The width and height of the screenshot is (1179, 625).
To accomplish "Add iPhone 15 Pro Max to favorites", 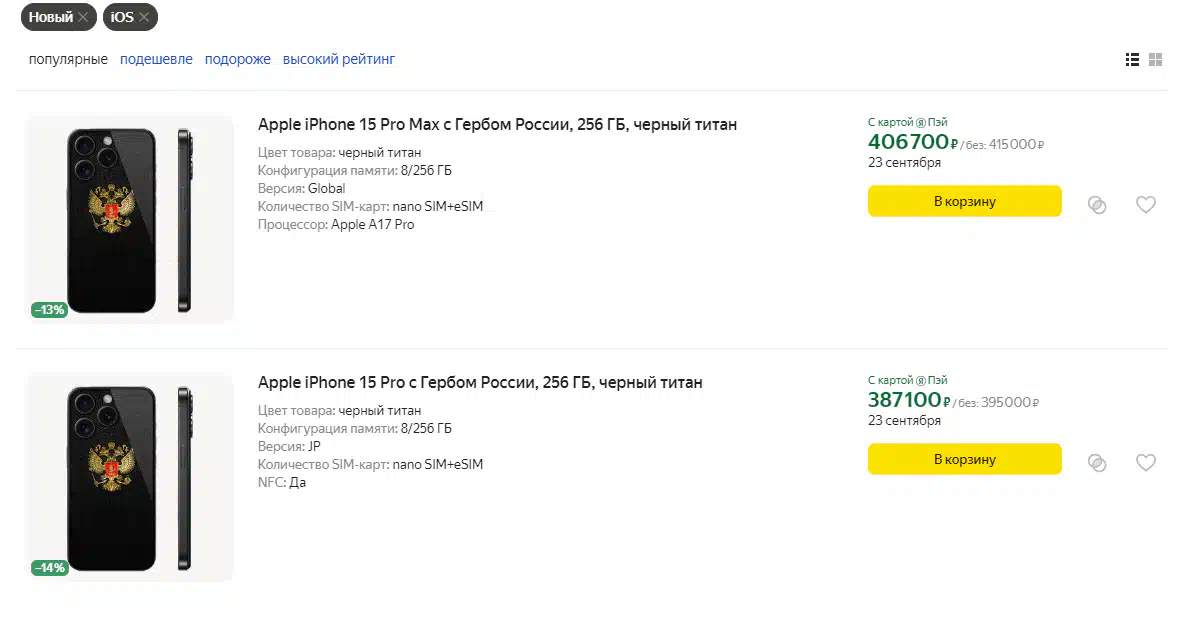I will [1145, 204].
